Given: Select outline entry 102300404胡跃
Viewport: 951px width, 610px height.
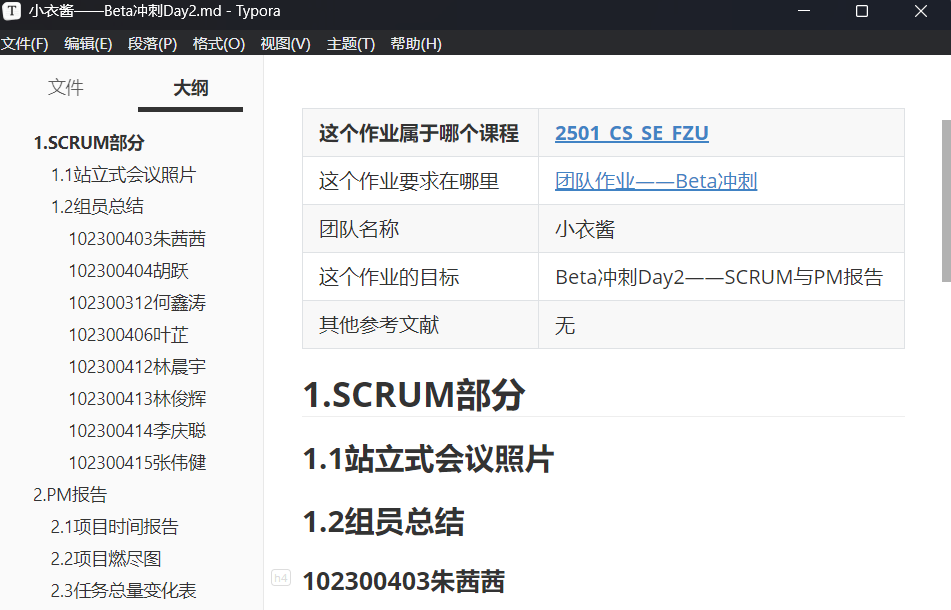Looking at the screenshot, I should pyautogui.click(x=129, y=271).
